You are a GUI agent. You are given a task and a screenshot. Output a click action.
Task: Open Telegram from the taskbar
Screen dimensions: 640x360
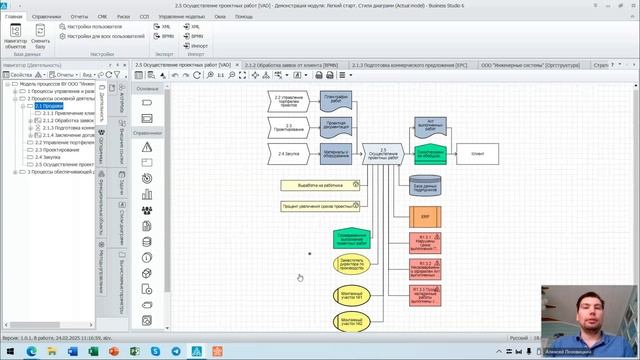coord(176,351)
